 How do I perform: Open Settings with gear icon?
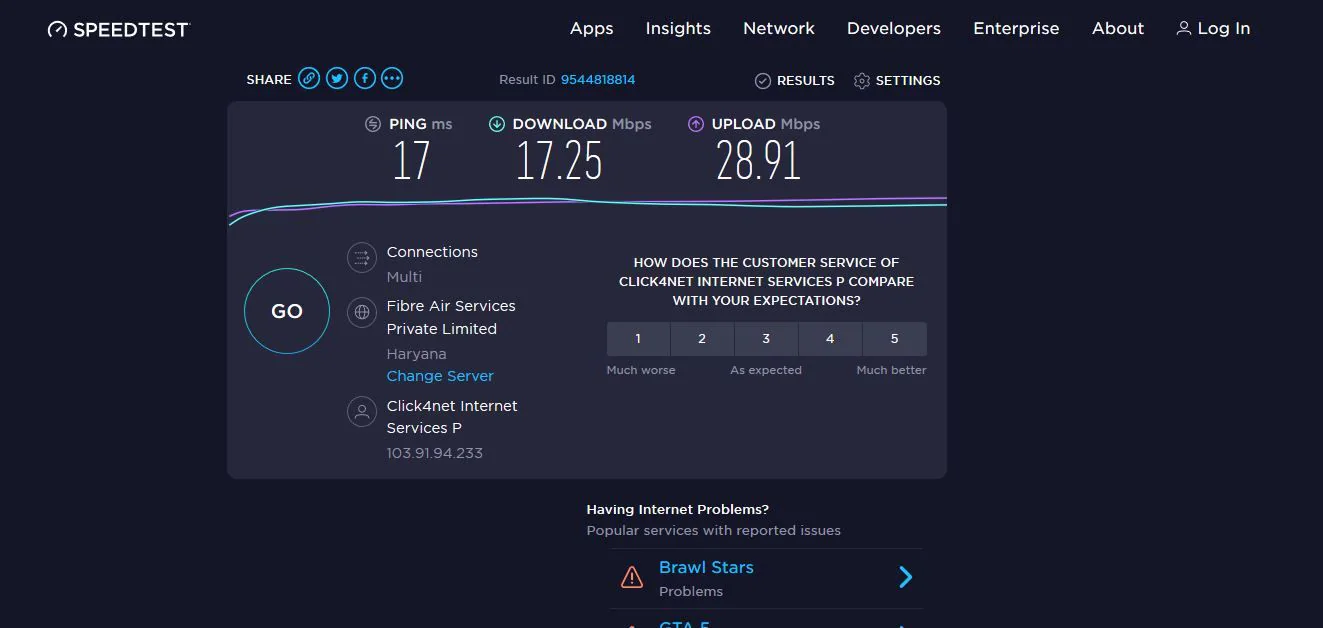coord(897,80)
